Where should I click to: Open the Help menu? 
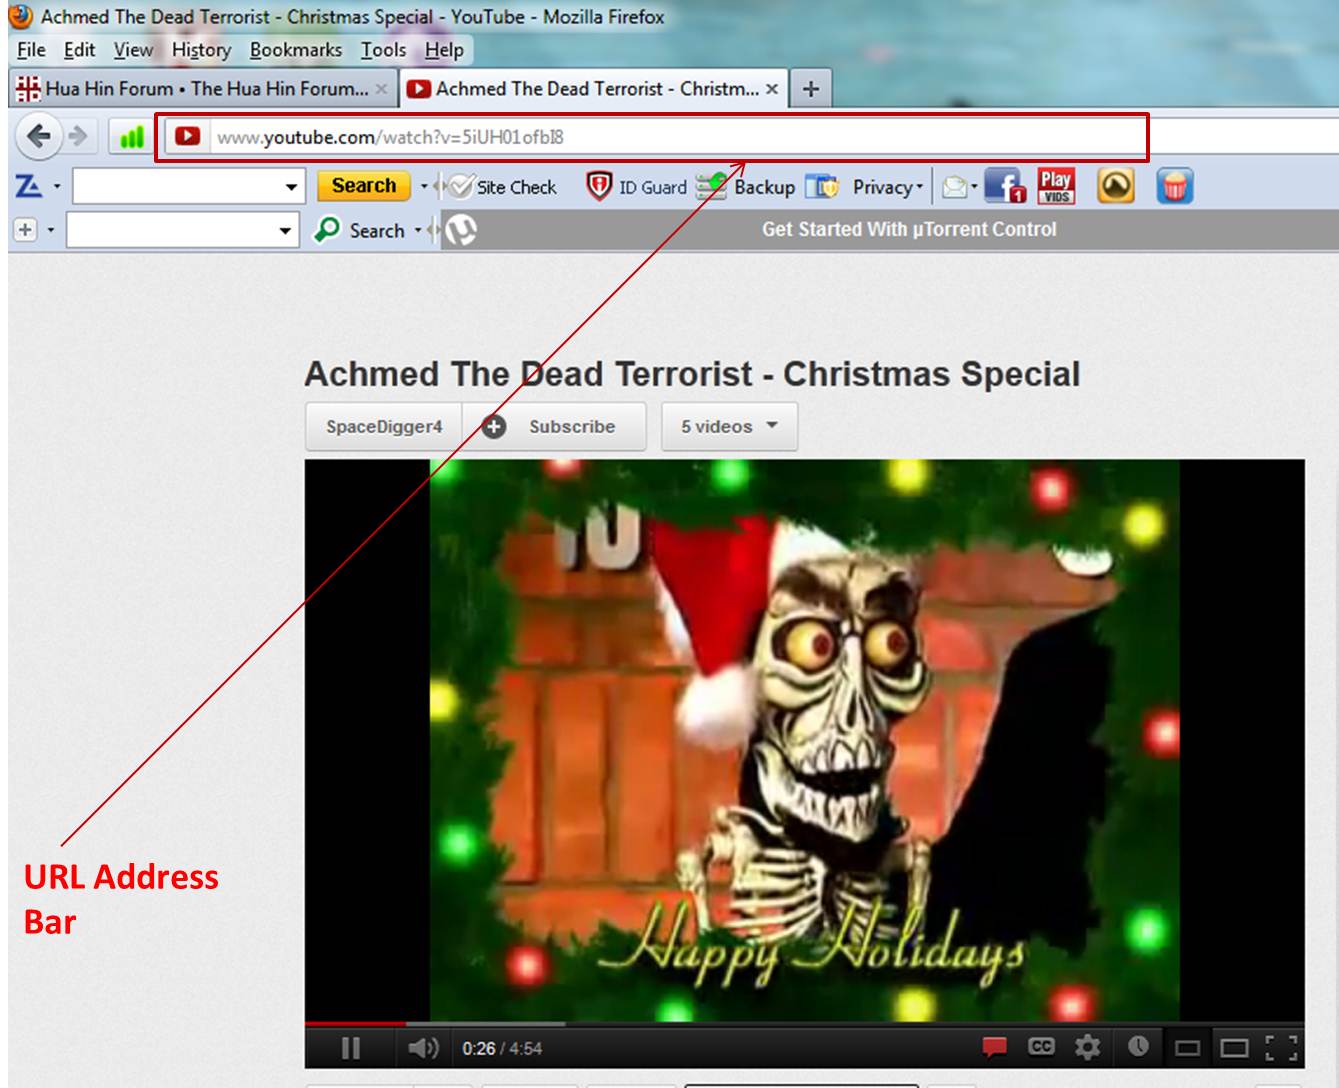(x=444, y=50)
